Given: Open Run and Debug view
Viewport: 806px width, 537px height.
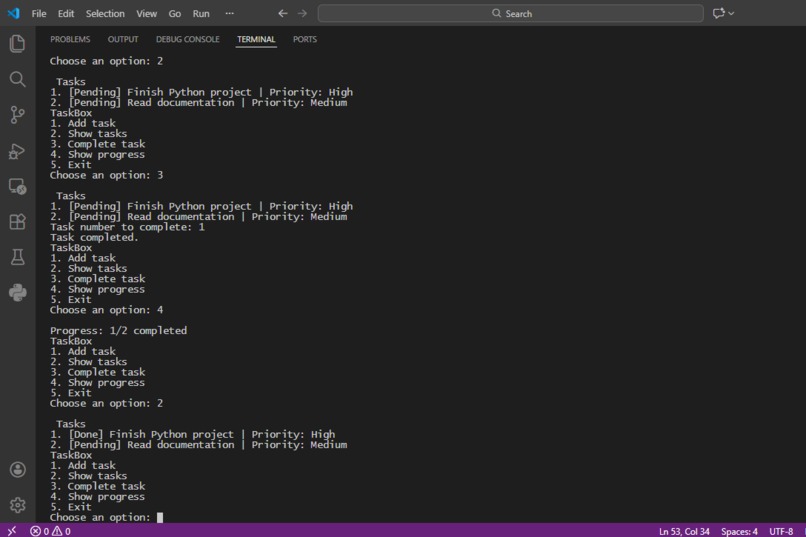Looking at the screenshot, I should pos(17,151).
